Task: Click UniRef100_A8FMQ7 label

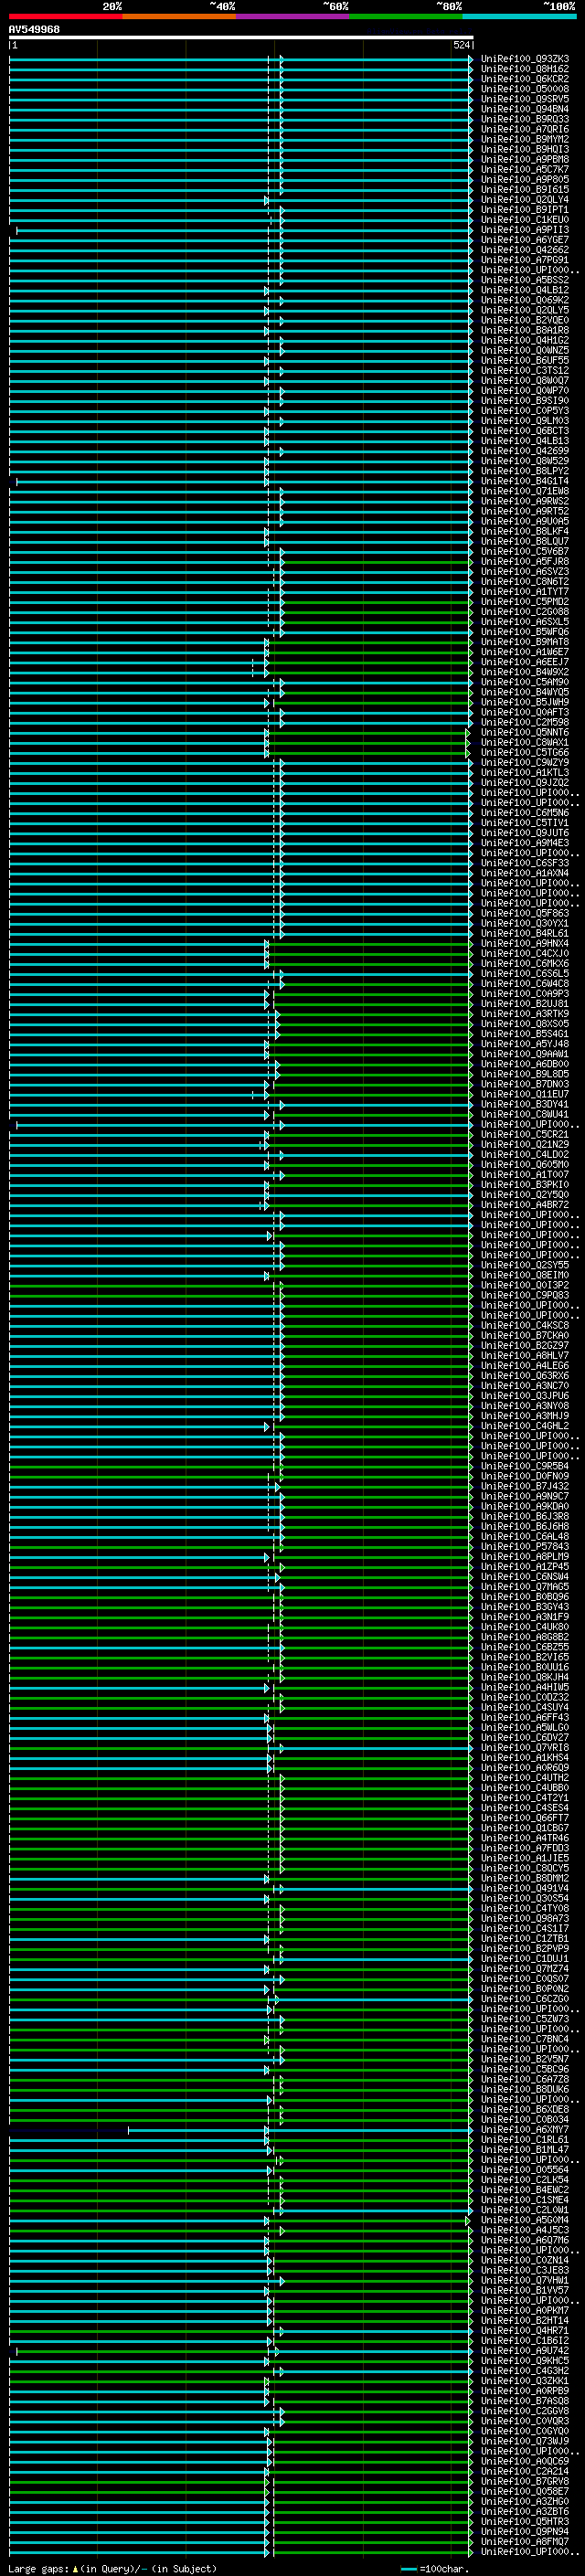Action: 525,2540
